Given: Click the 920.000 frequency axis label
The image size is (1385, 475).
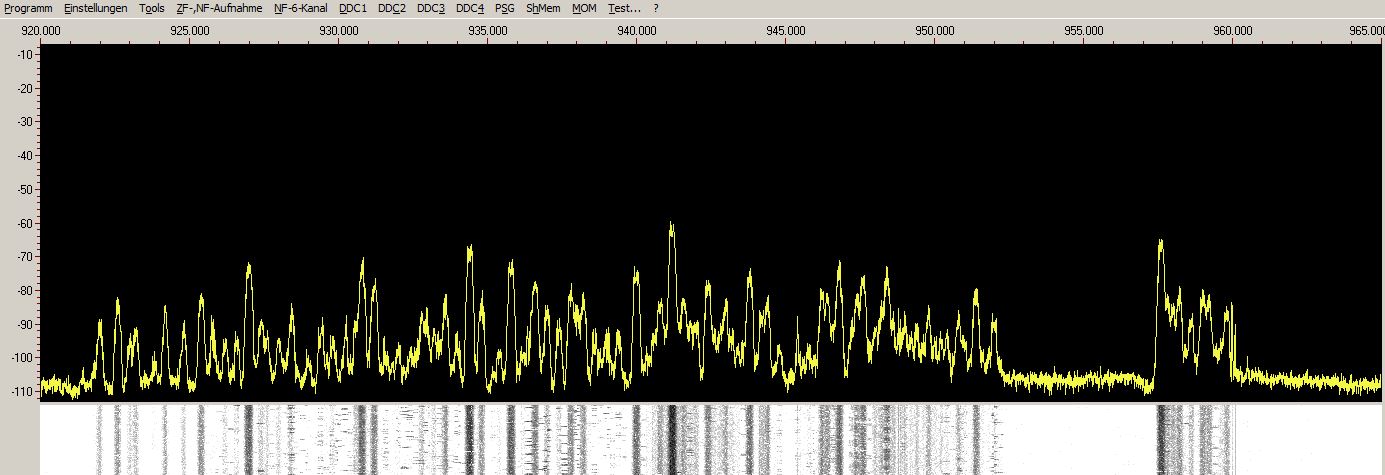Looking at the screenshot, I should (x=40, y=30).
